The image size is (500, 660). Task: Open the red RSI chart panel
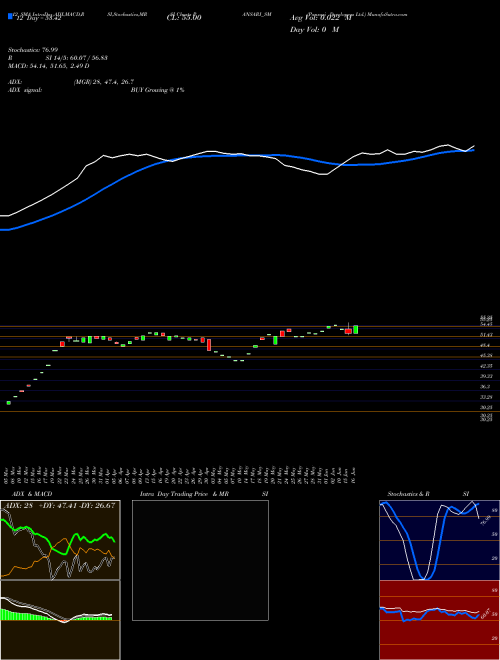click(x=439, y=620)
